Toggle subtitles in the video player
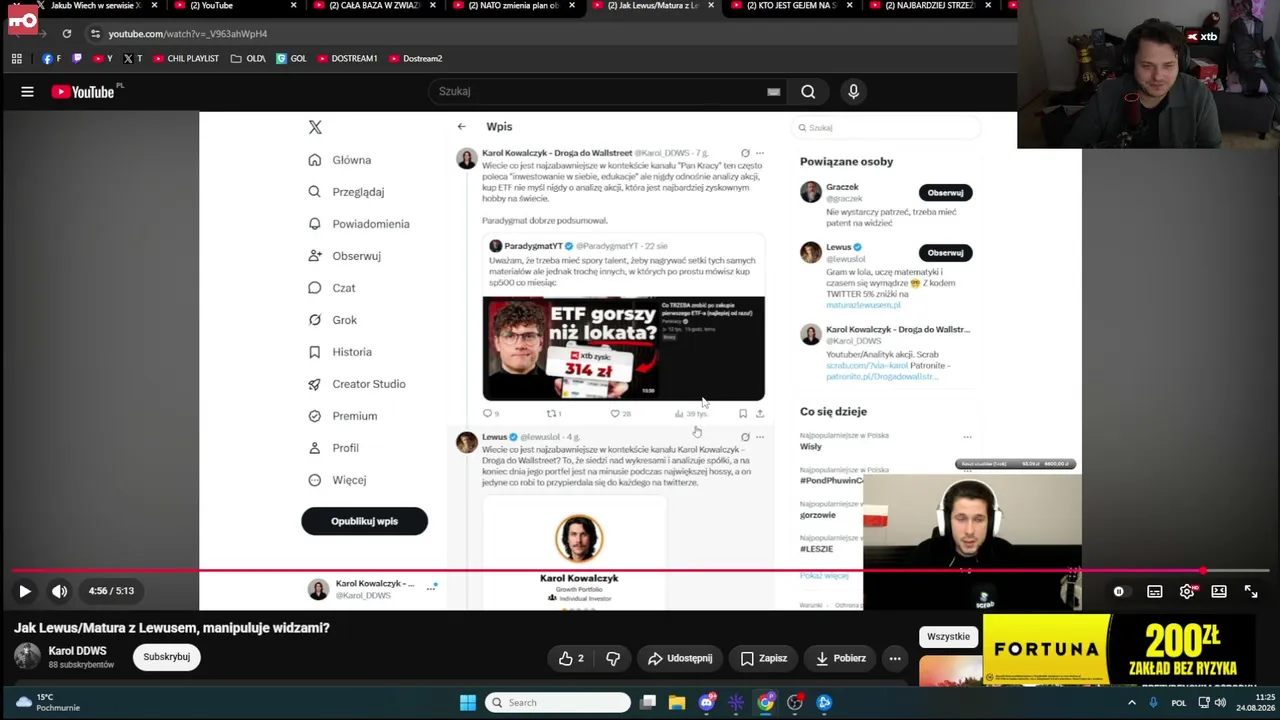The height and width of the screenshot is (720, 1280). [x=1155, y=592]
